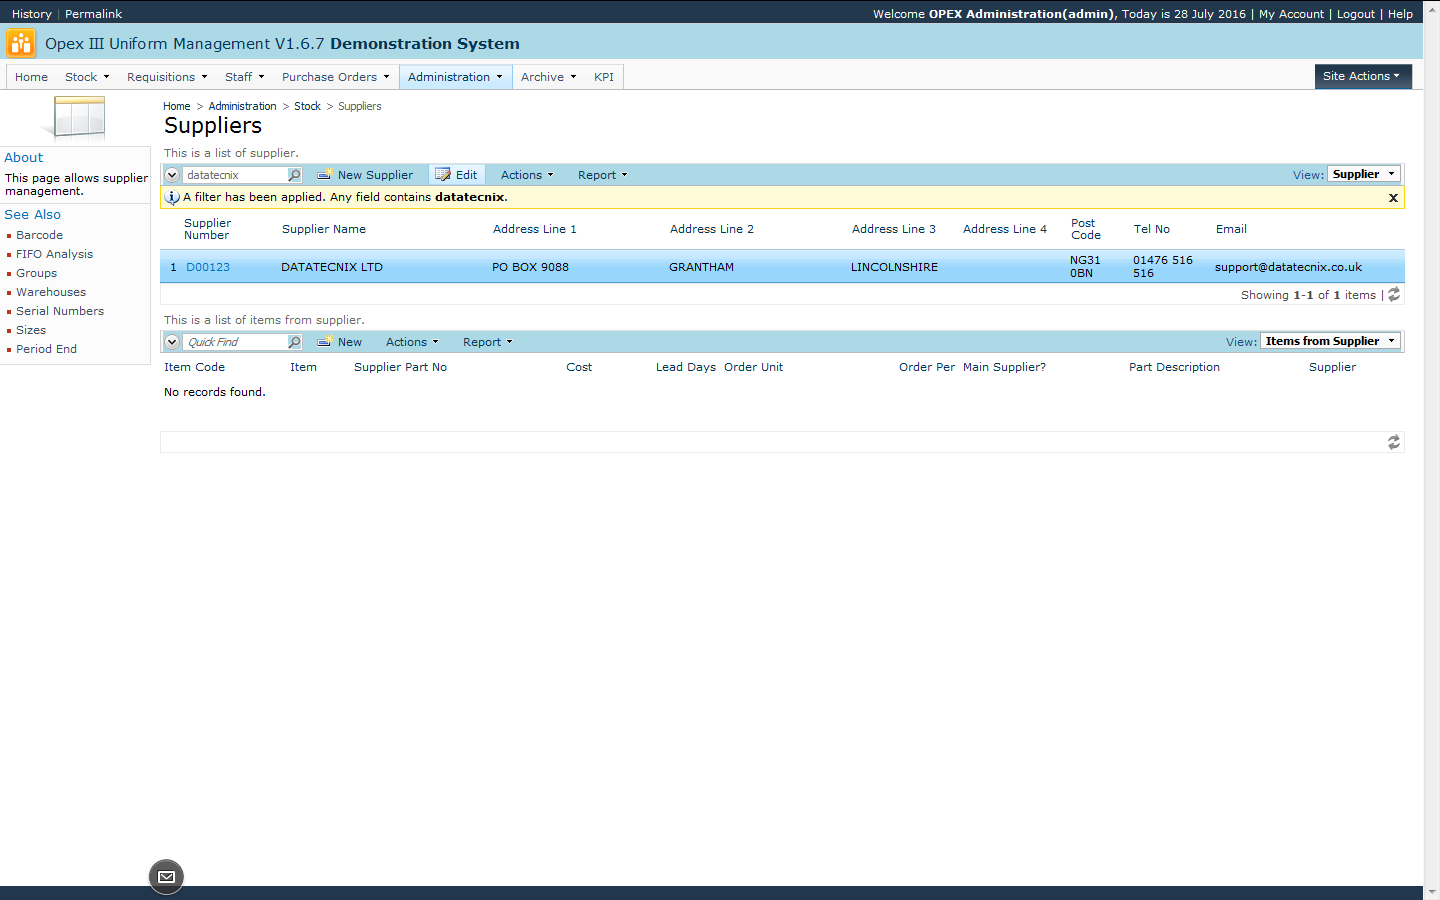Open the FIFO Analysis link
The height and width of the screenshot is (900, 1440).
[x=54, y=254]
